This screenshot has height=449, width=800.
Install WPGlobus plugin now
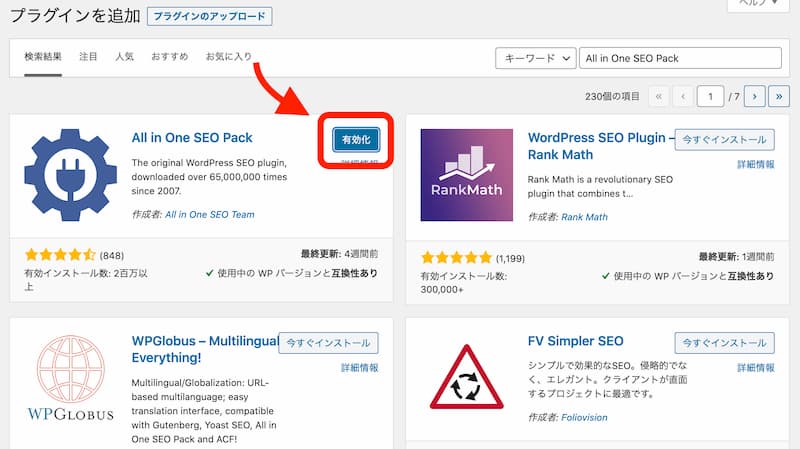328,343
